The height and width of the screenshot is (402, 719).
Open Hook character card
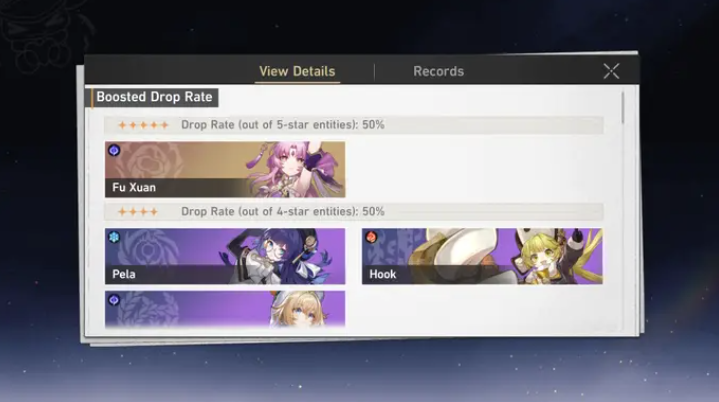coord(482,256)
